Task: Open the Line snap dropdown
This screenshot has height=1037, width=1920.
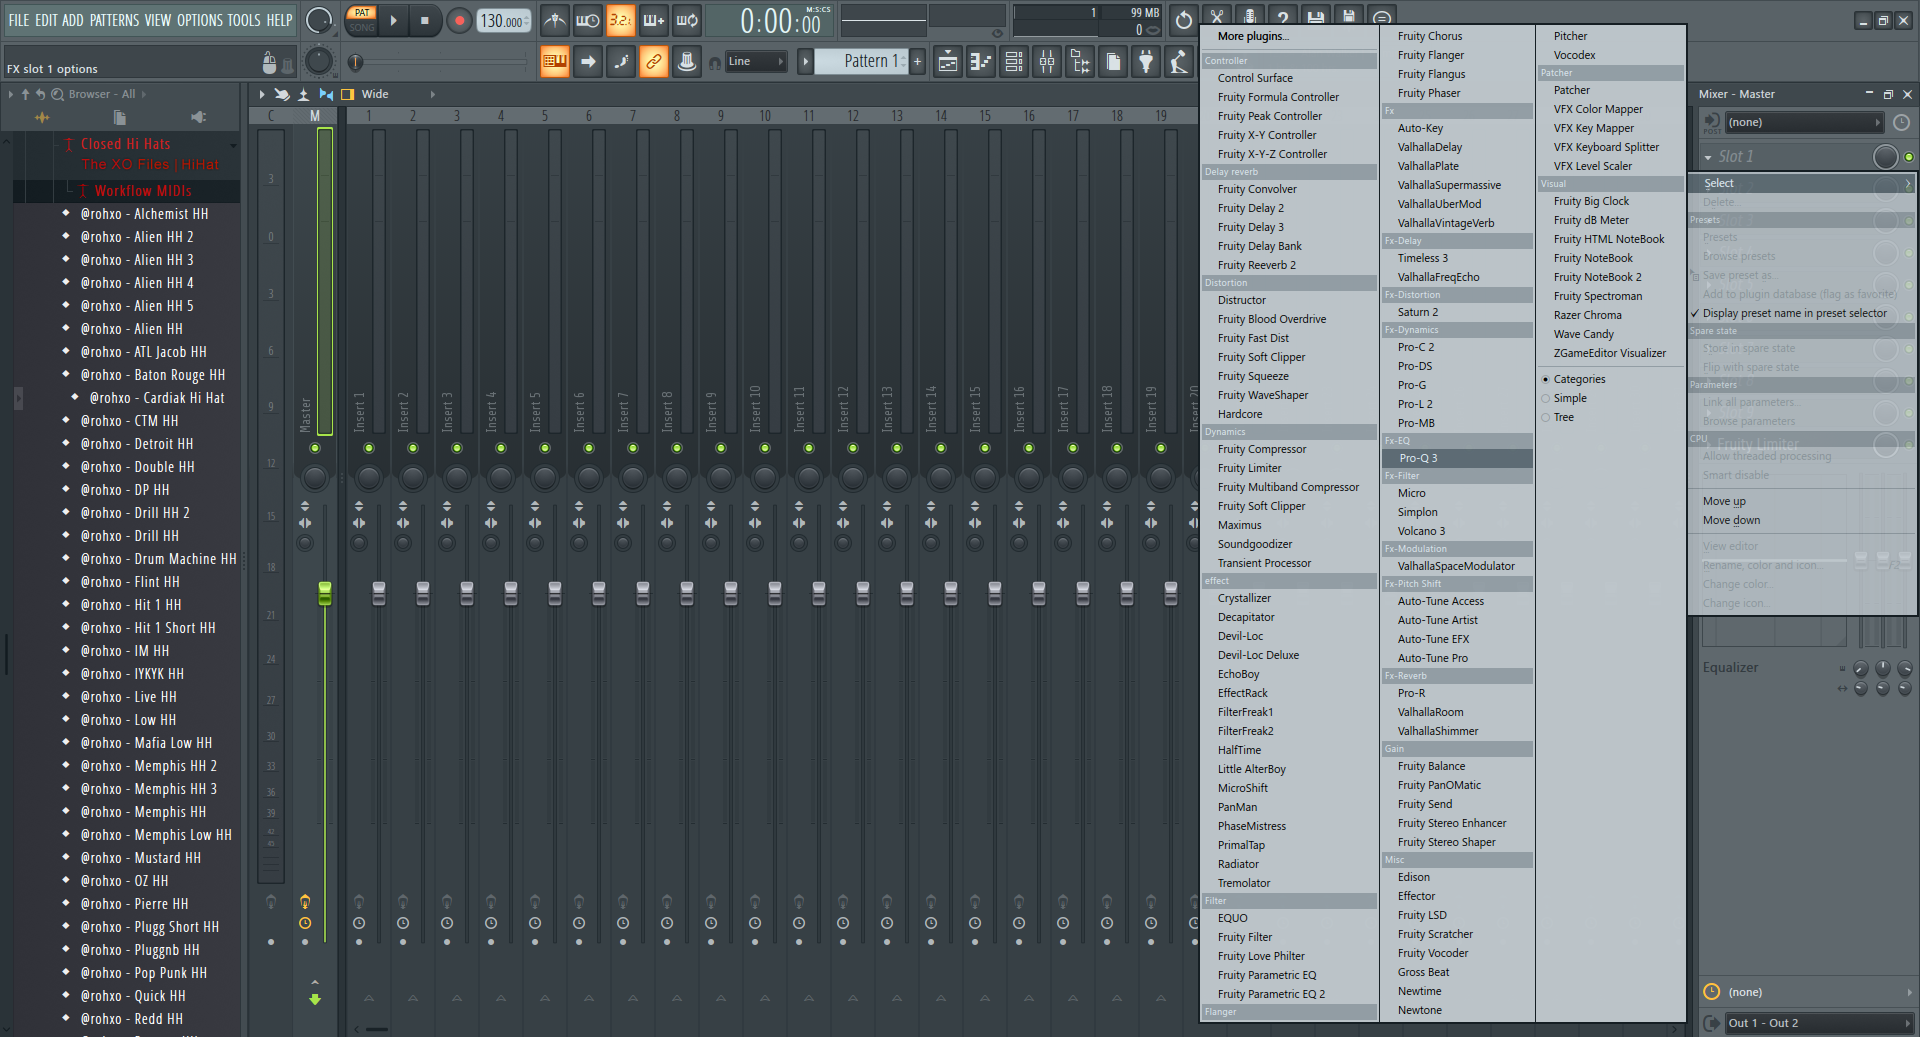Action: pos(756,61)
